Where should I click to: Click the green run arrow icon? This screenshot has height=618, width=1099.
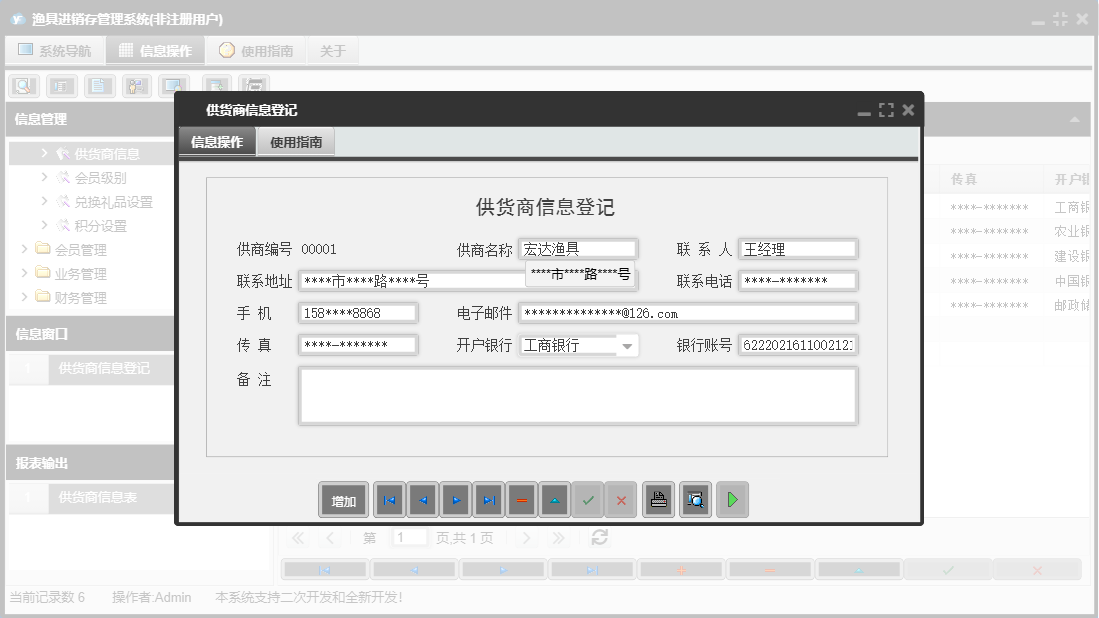point(731,499)
